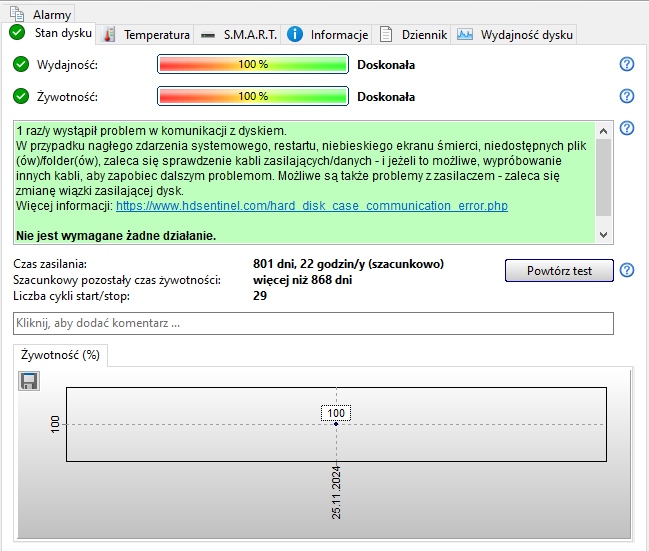649x551 pixels.
Task: Click the document icon on the Dziennik tab
Action: (x=386, y=34)
